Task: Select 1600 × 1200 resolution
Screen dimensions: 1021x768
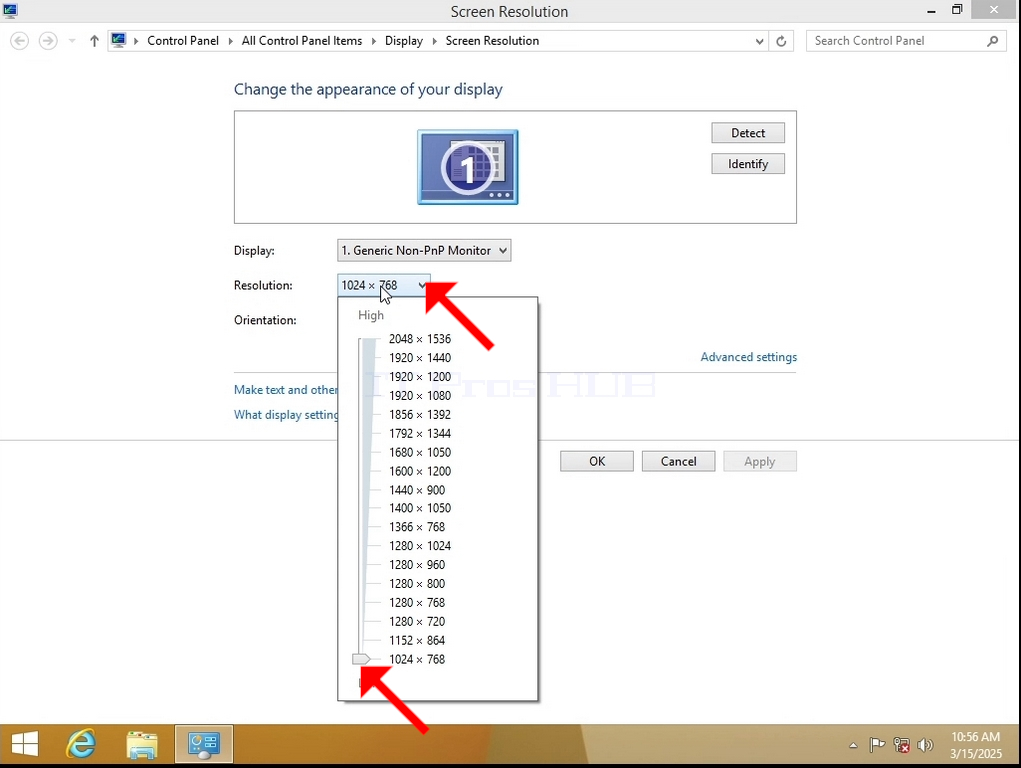Action: click(420, 471)
